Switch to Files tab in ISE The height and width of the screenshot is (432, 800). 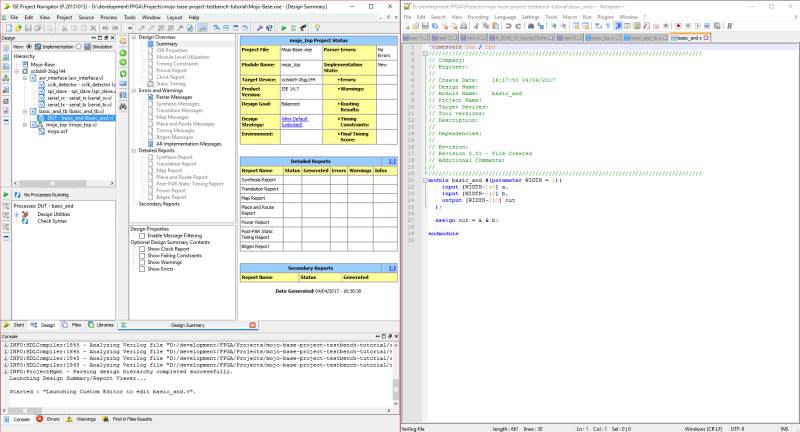[x=72, y=325]
